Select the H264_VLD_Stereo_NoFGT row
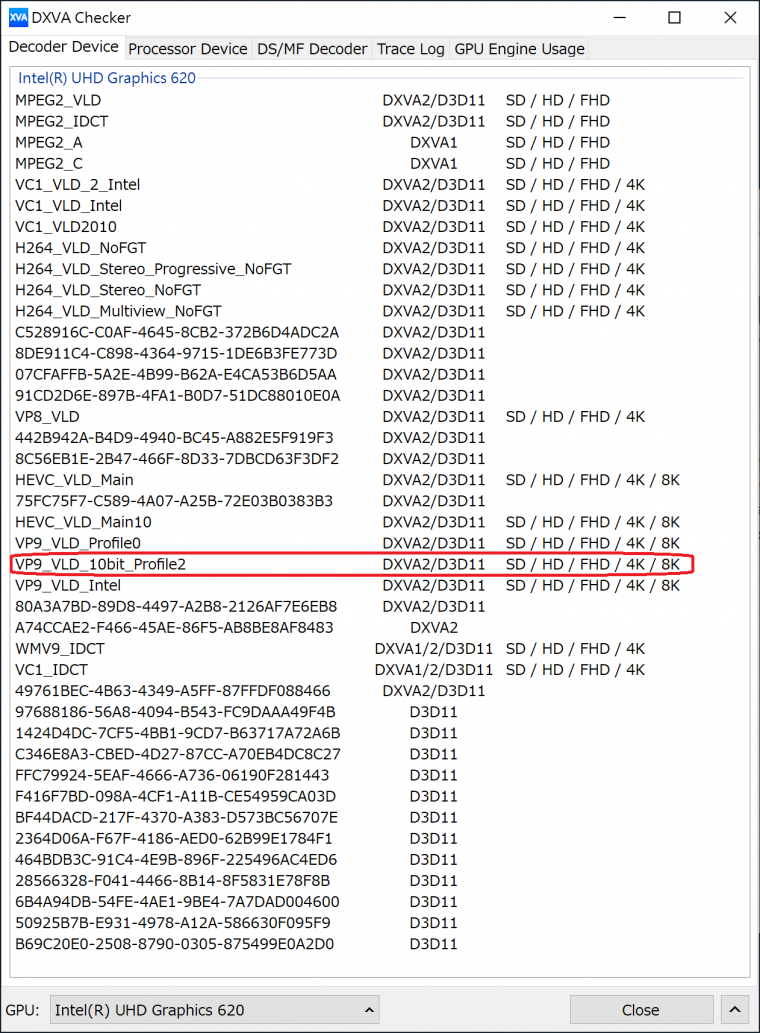Image resolution: width=760 pixels, height=1033 pixels. click(379, 290)
